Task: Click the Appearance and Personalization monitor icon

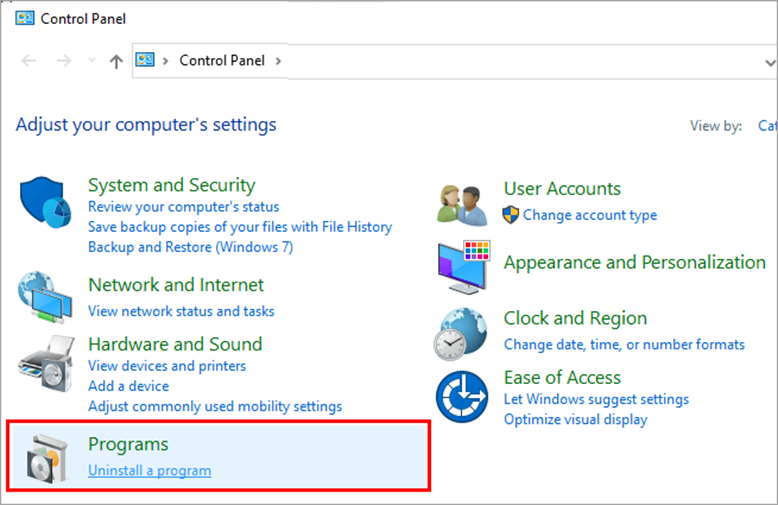Action: pos(463,267)
